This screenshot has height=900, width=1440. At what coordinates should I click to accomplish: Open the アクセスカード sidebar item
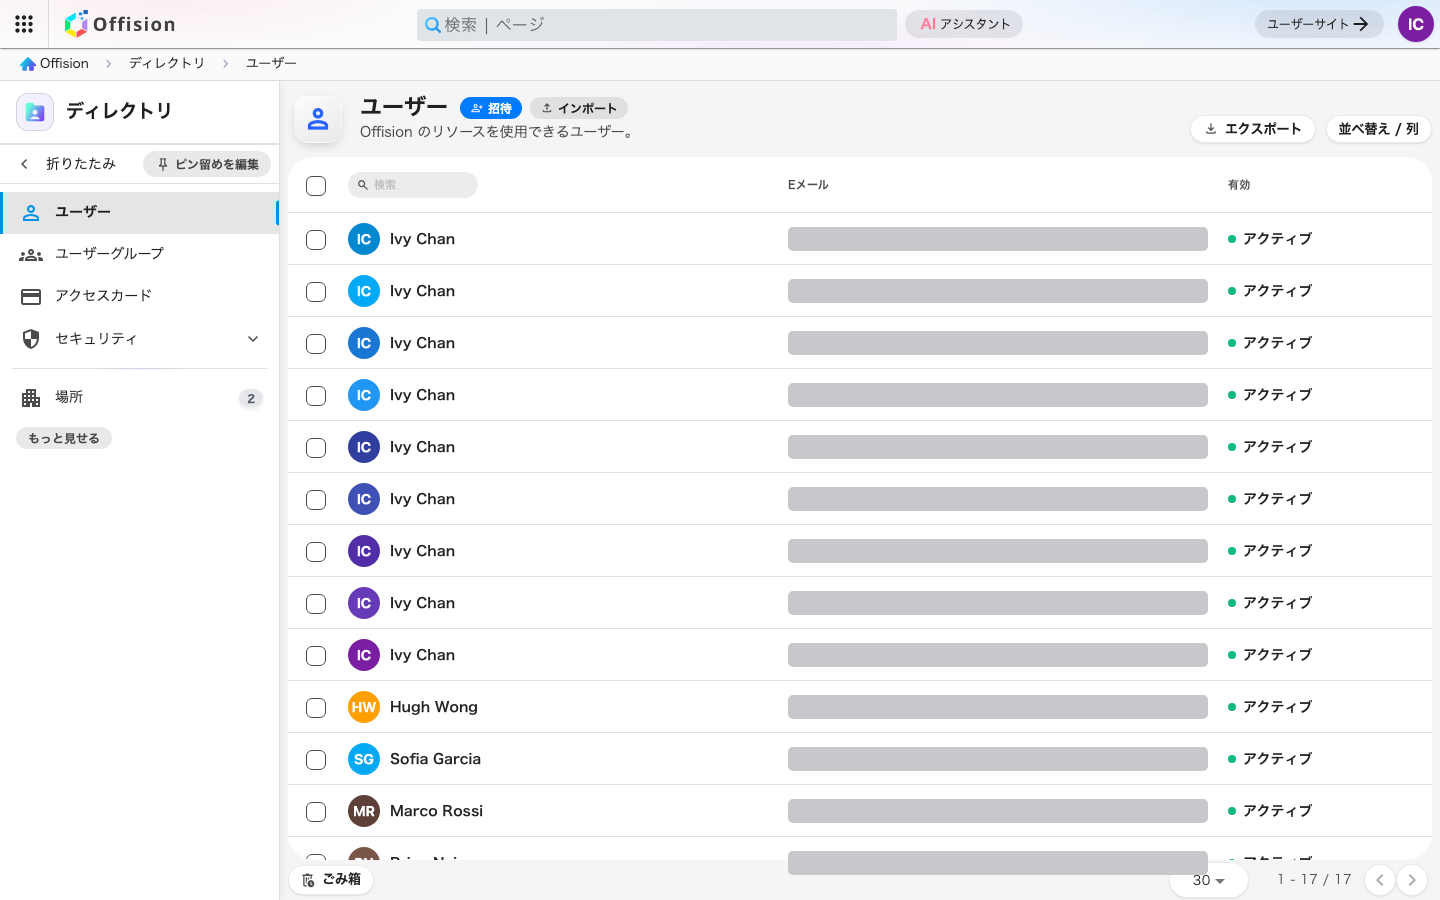139,296
